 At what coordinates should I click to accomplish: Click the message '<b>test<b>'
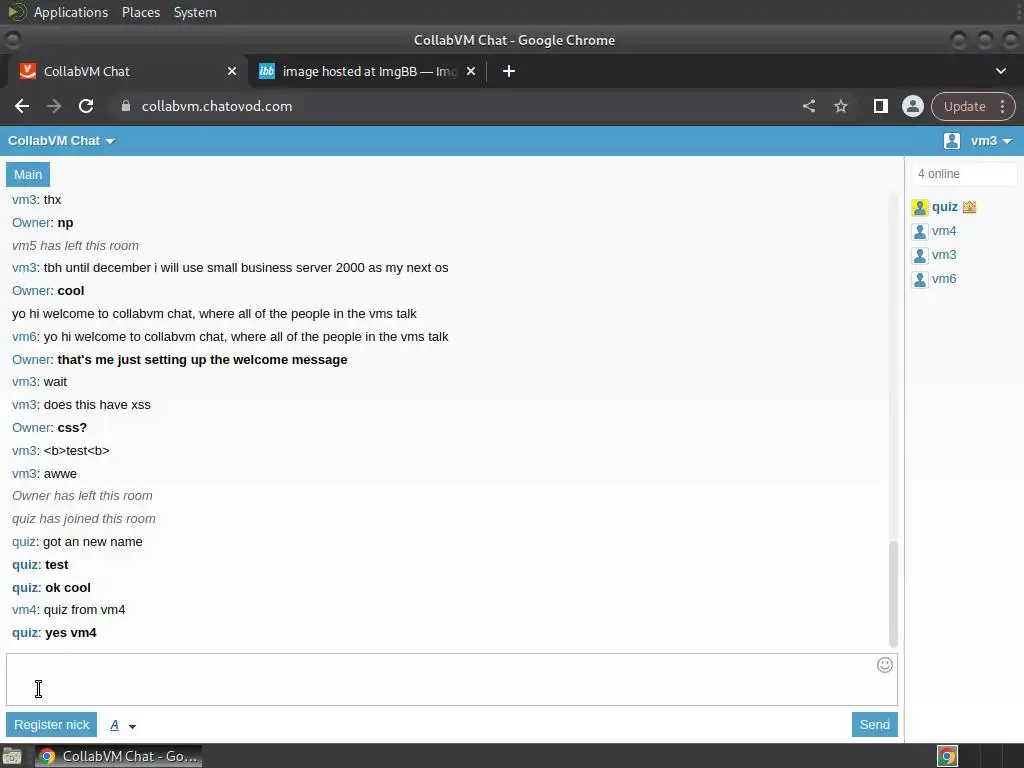click(x=76, y=451)
